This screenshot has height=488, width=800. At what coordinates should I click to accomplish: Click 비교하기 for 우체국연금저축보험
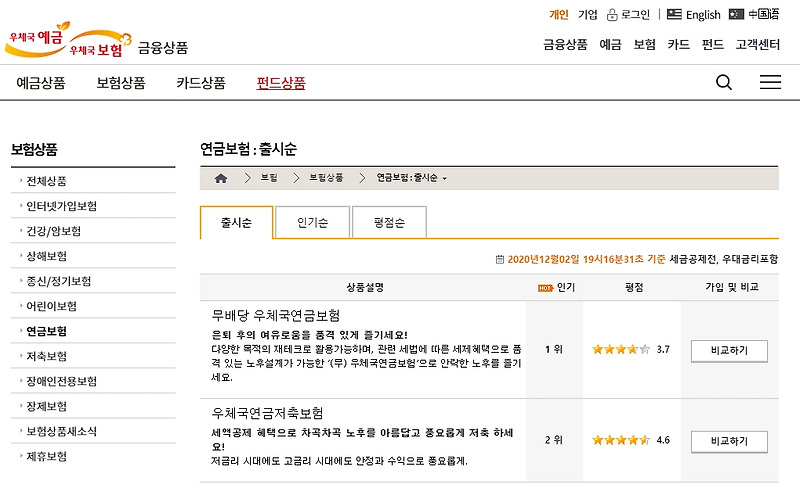coord(729,442)
